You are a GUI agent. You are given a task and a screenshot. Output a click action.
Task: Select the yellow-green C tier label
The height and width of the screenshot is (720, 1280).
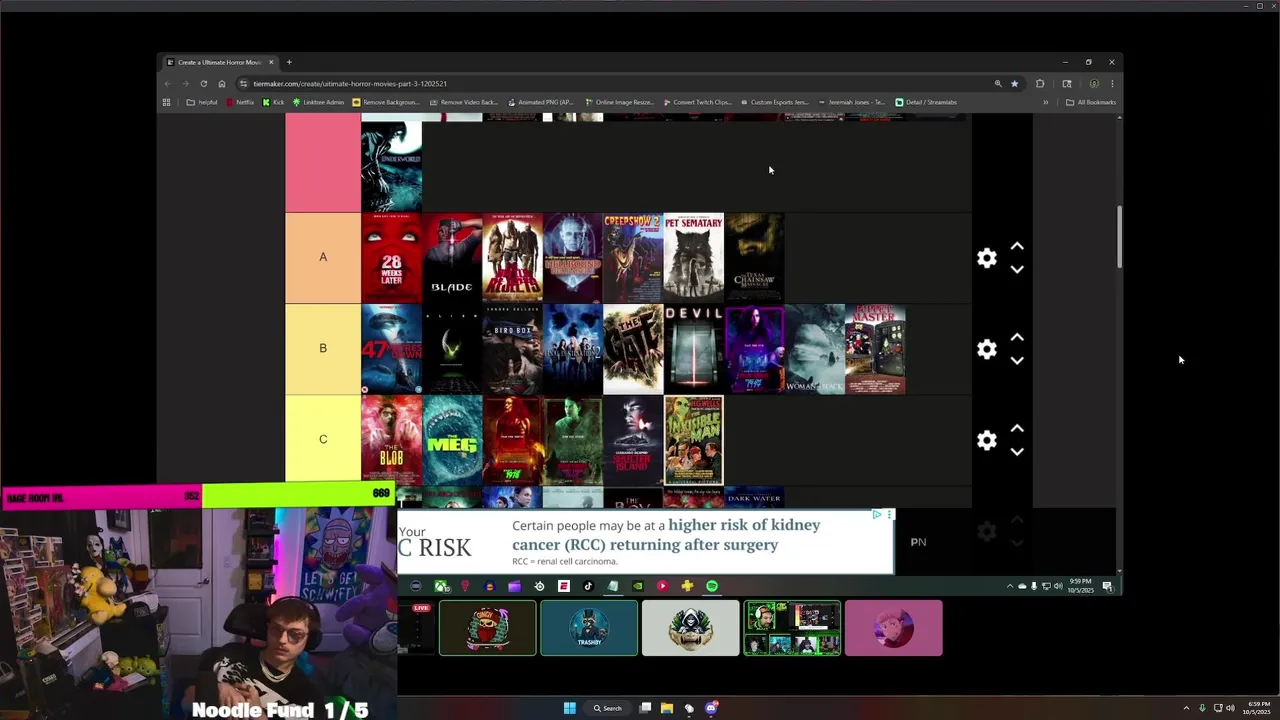[323, 439]
